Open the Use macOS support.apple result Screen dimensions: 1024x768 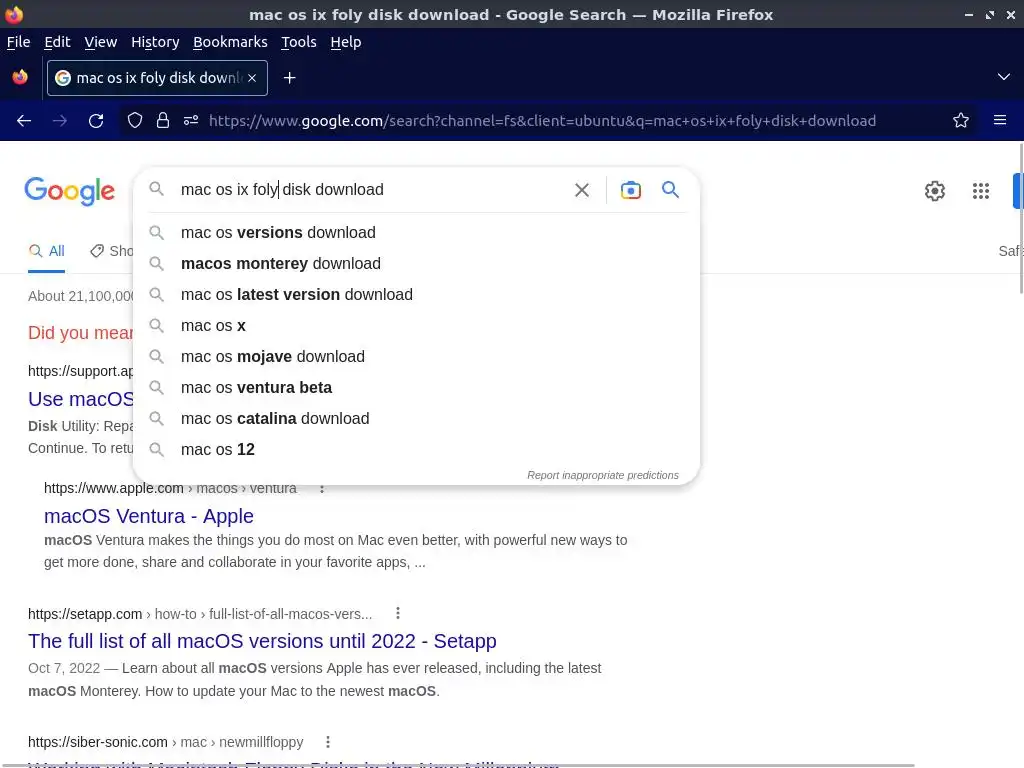80,399
